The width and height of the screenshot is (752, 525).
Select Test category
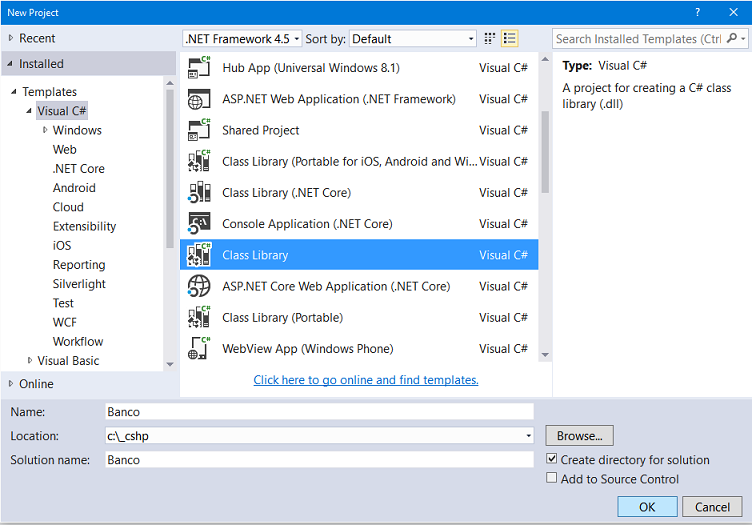pos(63,303)
